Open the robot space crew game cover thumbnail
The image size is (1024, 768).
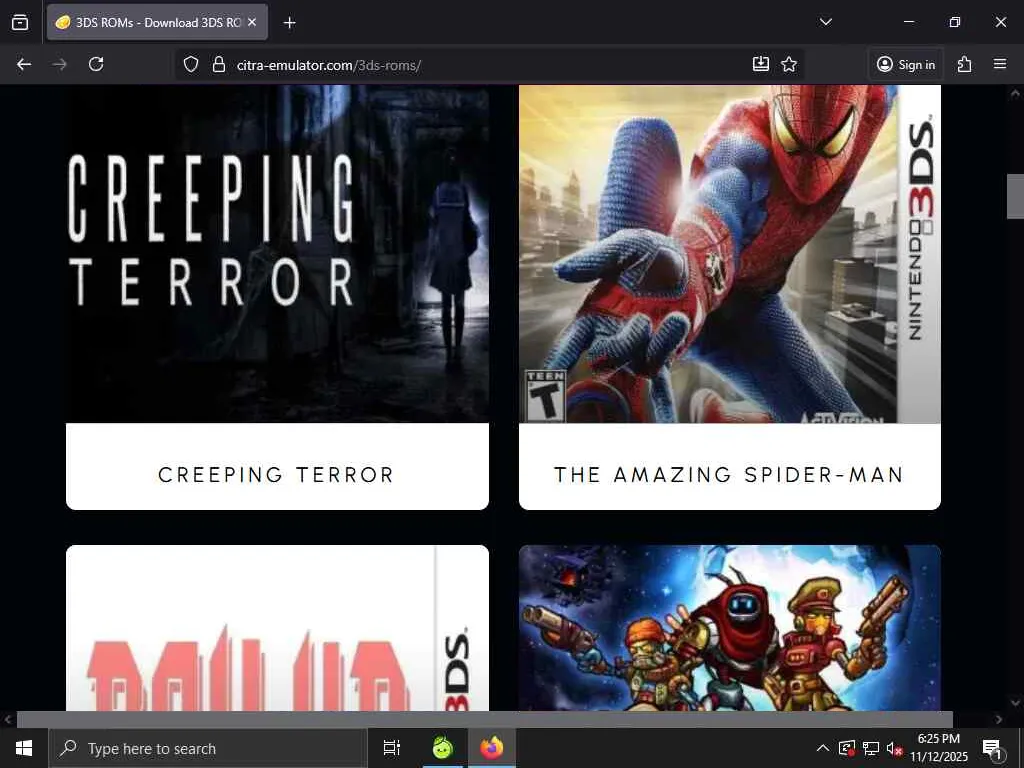[x=729, y=628]
